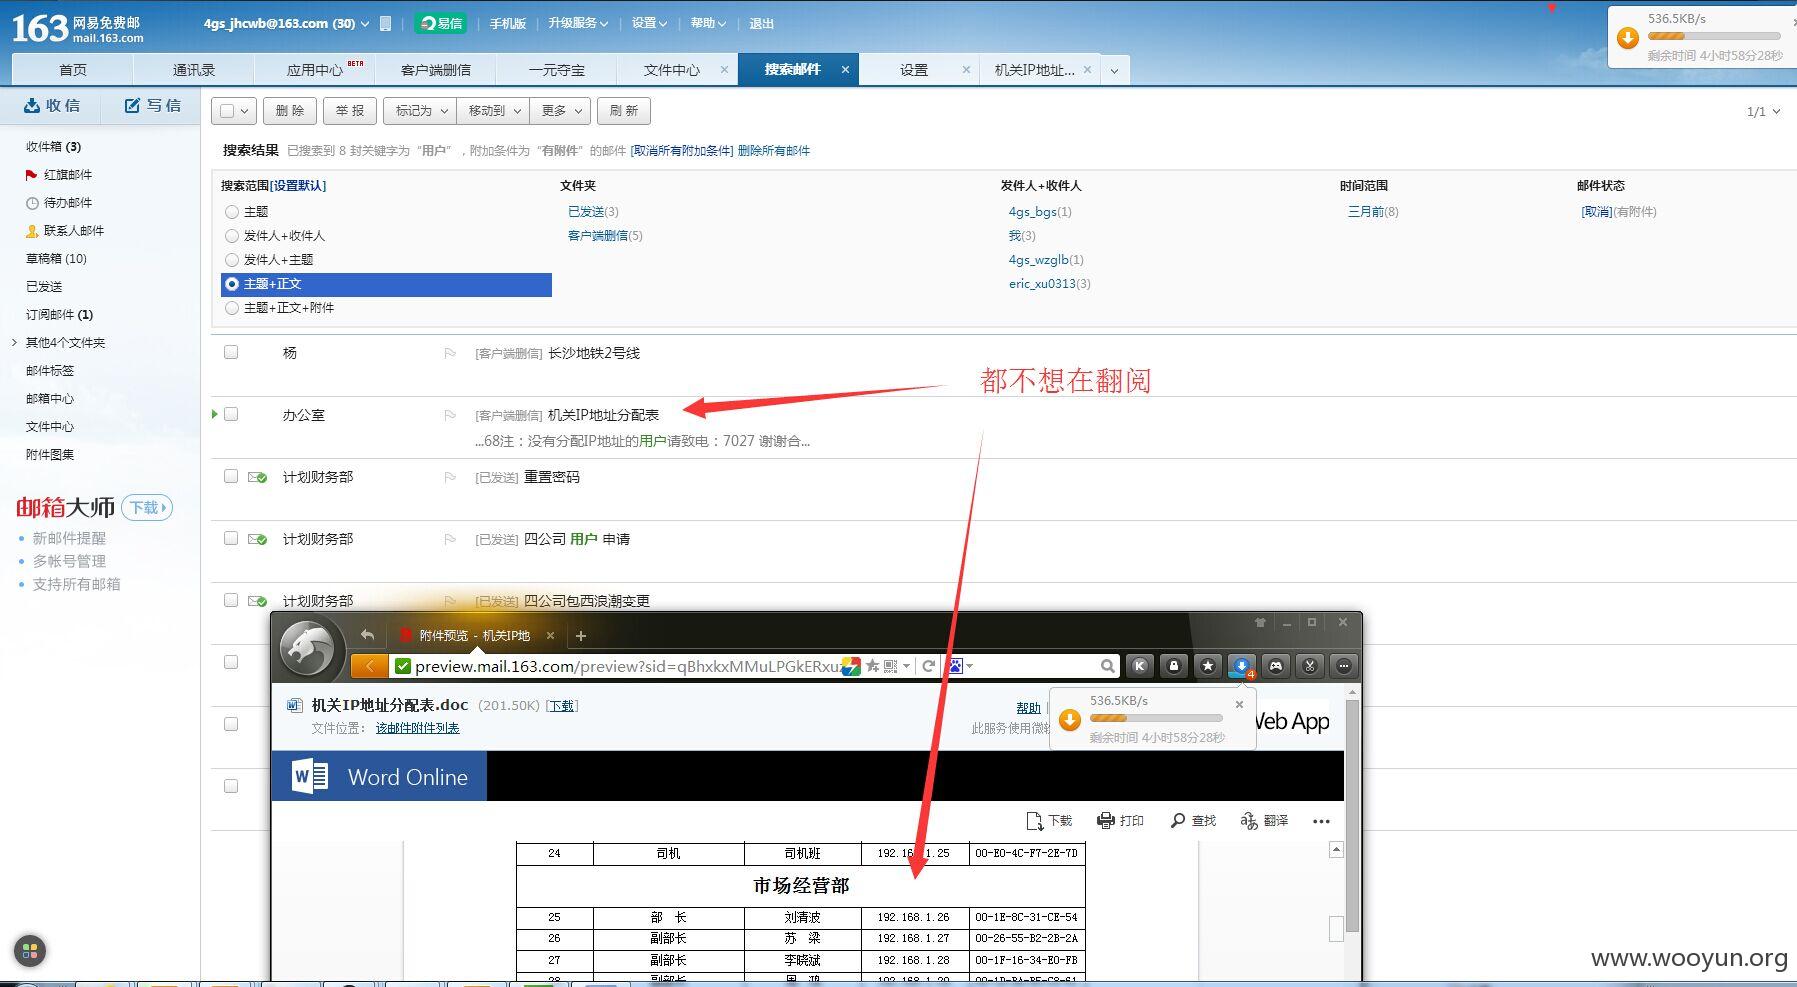Expand 其他4个文件夹 in sidebar
The height and width of the screenshot is (987, 1797).
(14, 343)
